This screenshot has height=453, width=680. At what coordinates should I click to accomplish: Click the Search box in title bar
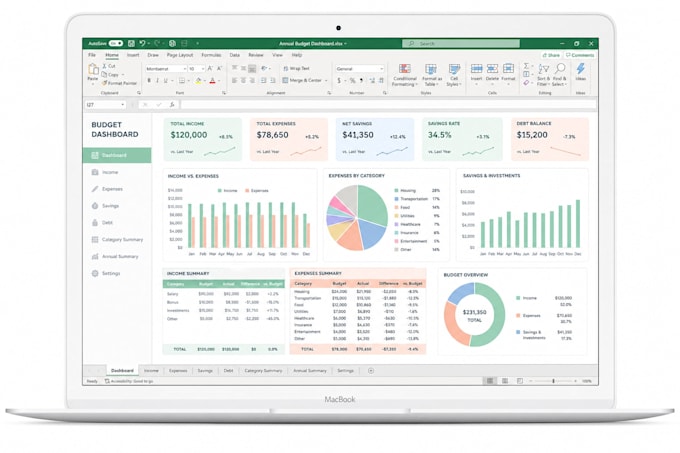pos(461,43)
